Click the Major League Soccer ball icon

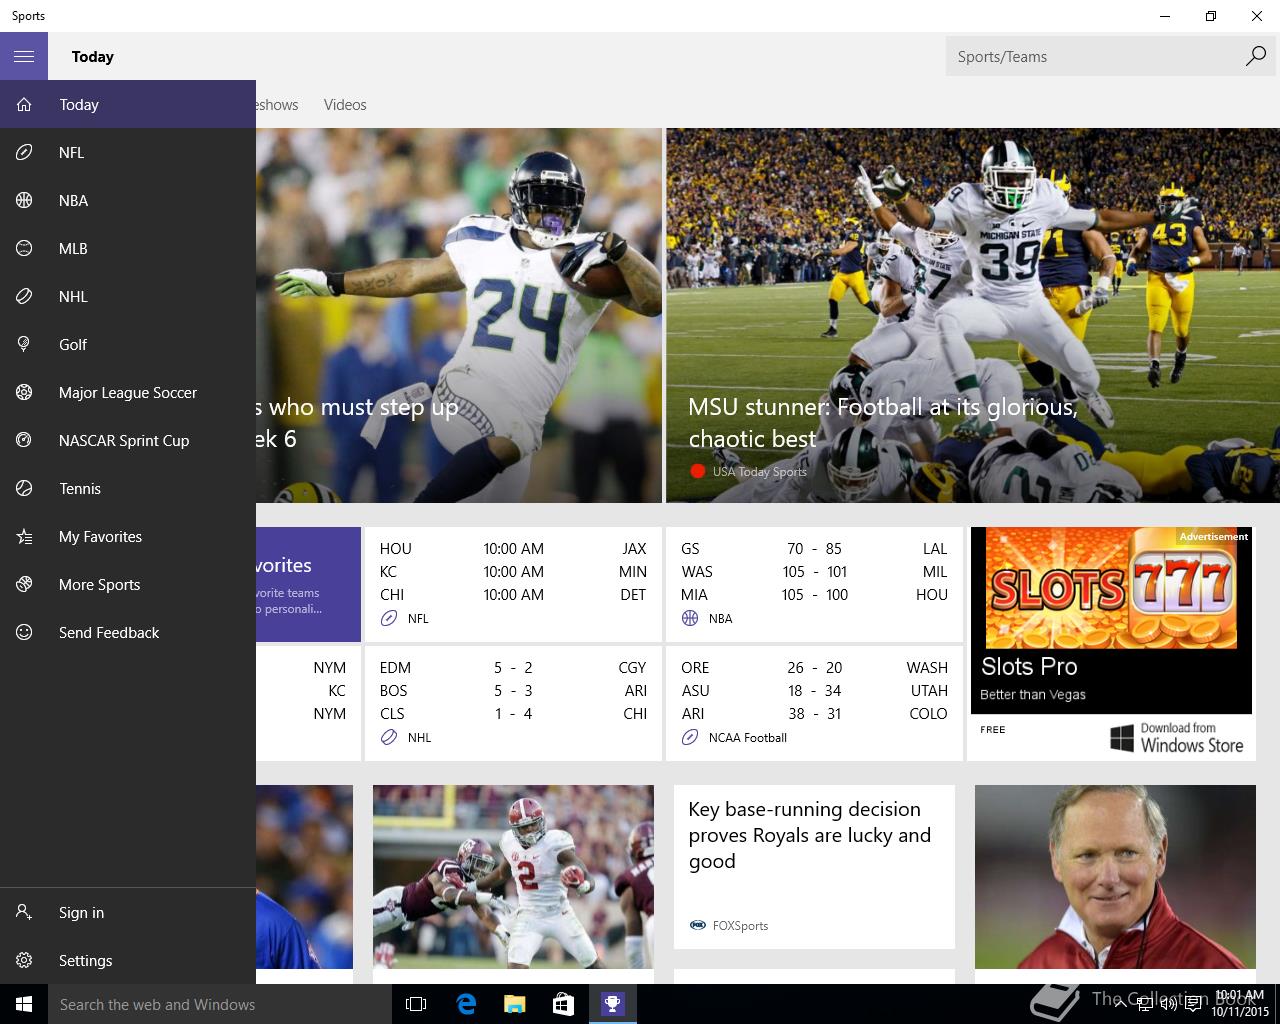(x=24, y=393)
